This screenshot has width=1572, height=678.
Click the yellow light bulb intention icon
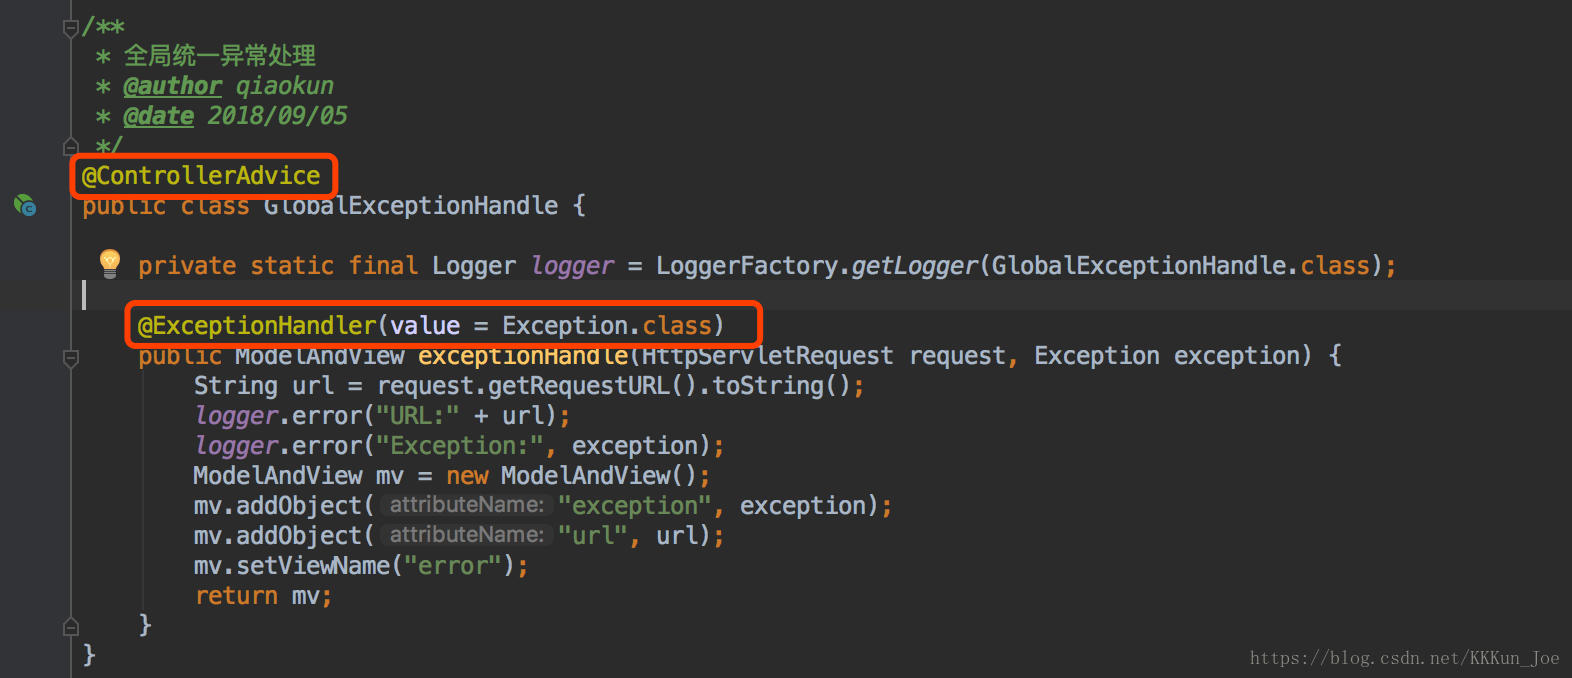(110, 263)
